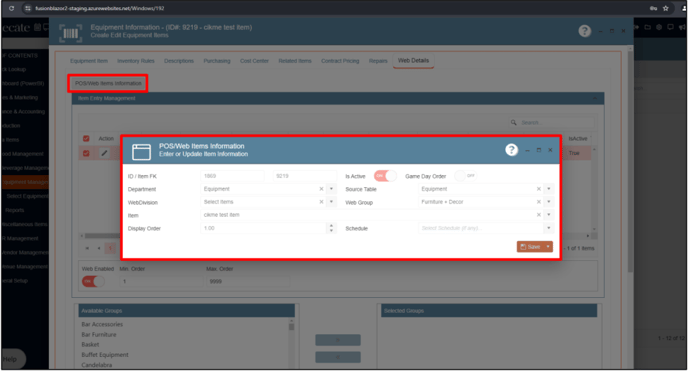
Task: Move group back to Available Groups with arrow button
Action: [x=338, y=357]
